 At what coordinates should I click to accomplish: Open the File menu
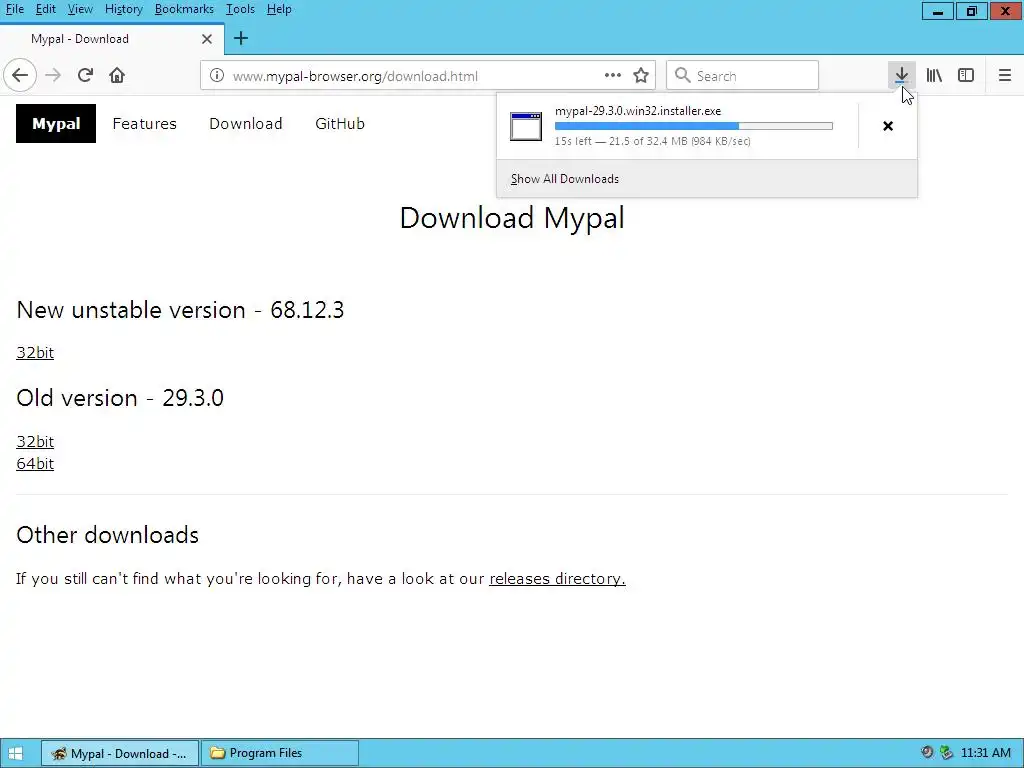[x=14, y=9]
